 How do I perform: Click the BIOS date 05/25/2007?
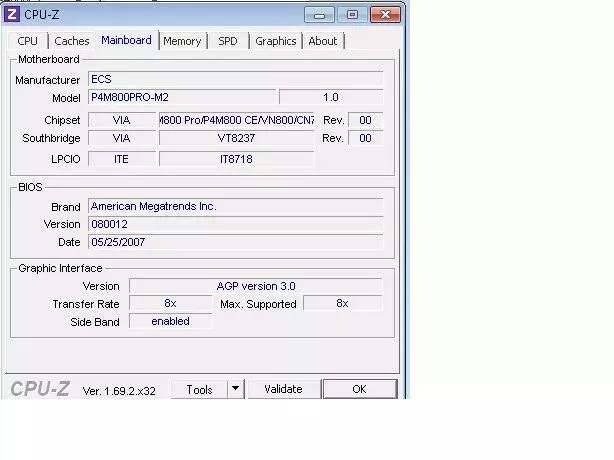235,242
